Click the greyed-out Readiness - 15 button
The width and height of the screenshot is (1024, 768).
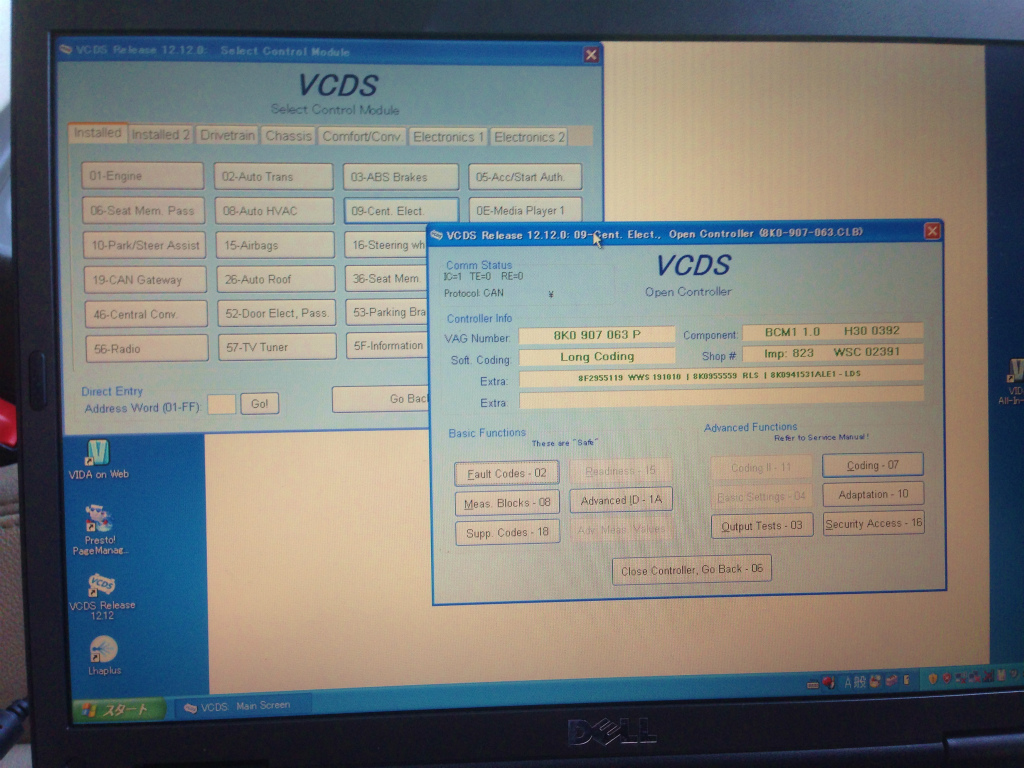point(620,471)
